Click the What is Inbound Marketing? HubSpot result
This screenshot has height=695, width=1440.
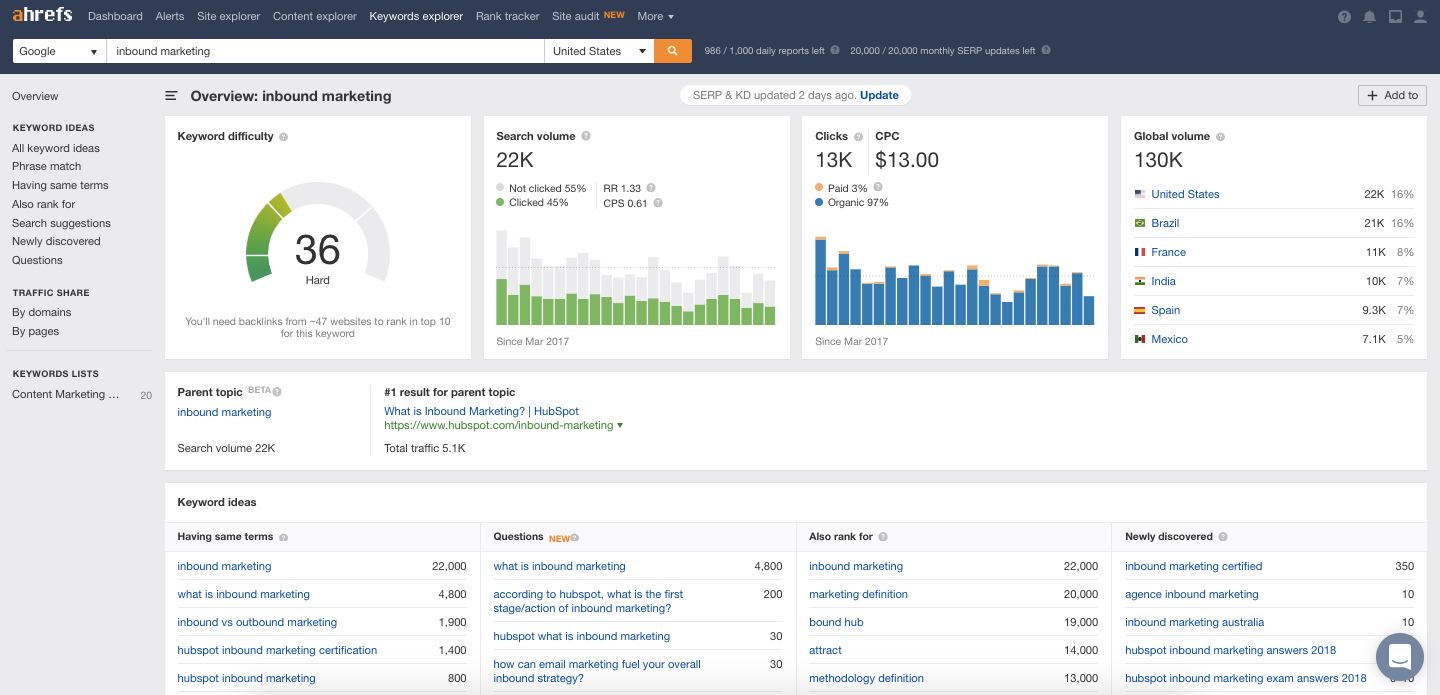(481, 411)
